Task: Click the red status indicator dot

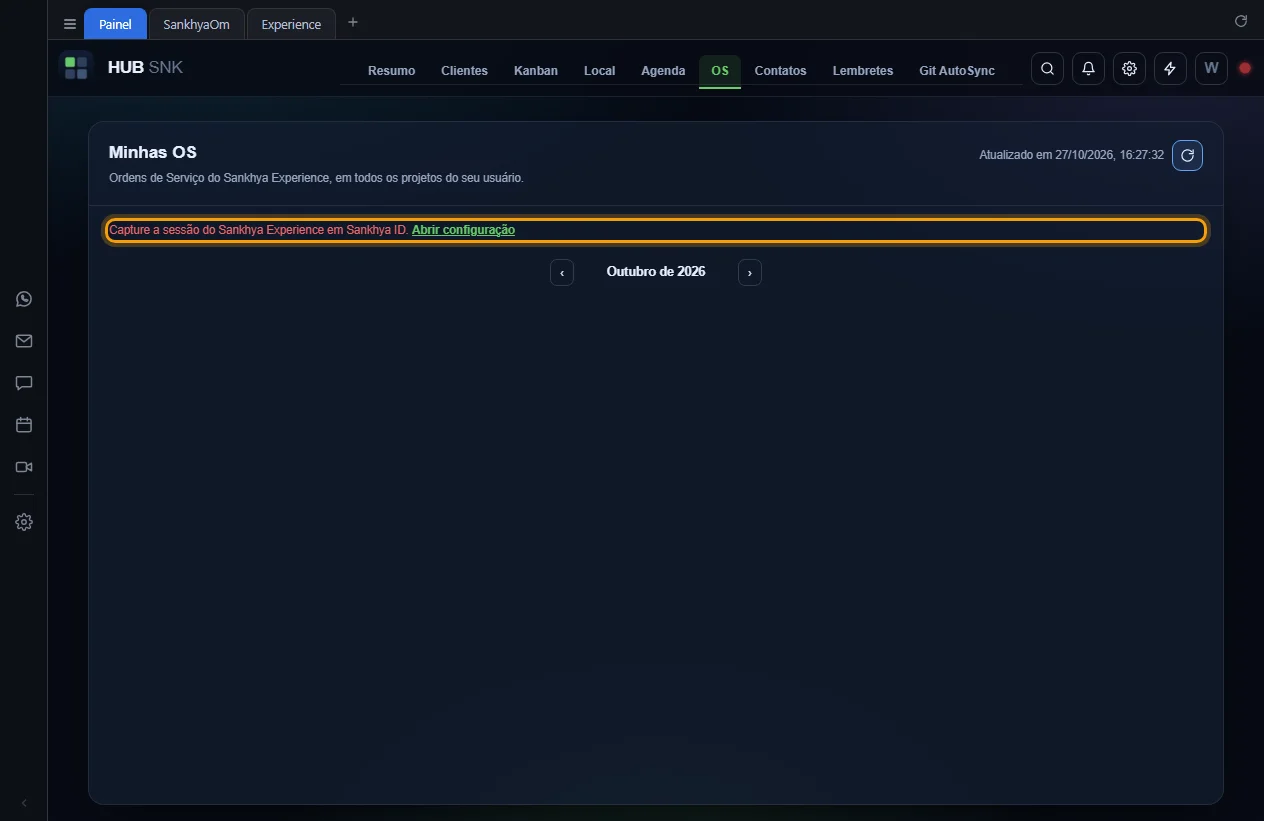Action: 1245,68
